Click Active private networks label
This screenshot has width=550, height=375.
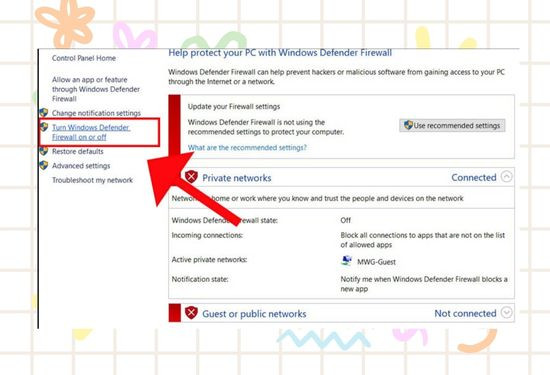click(x=209, y=260)
